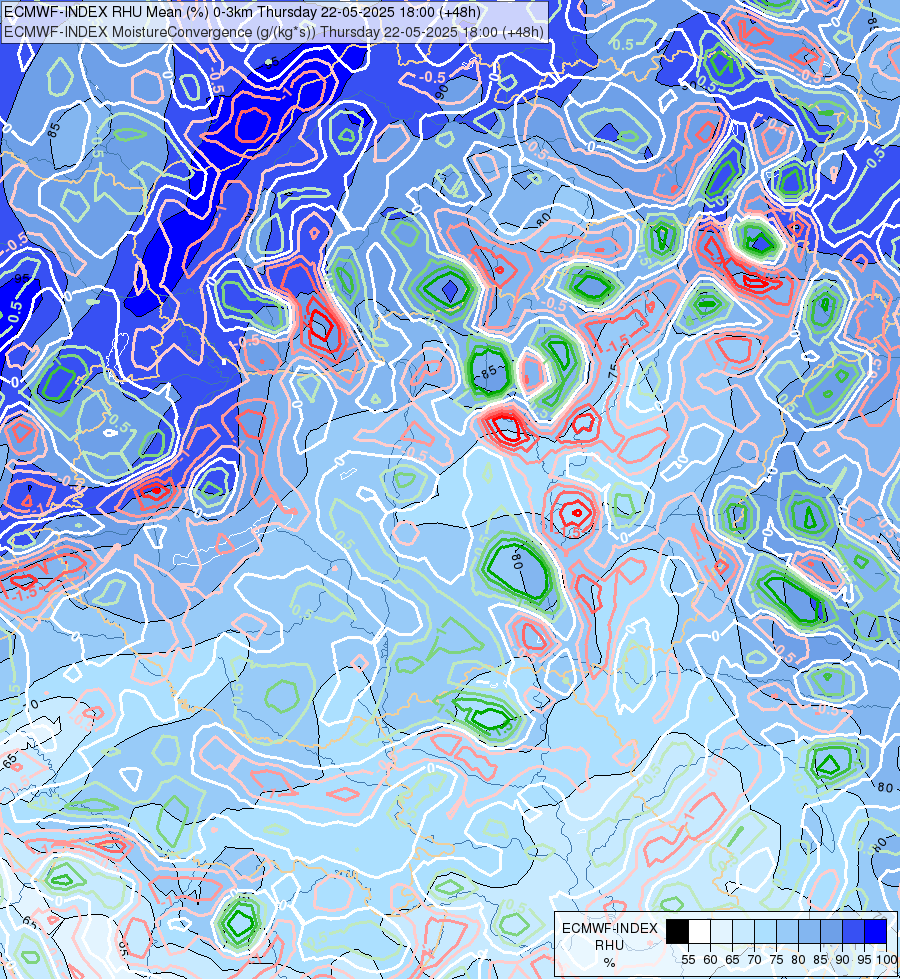
Task: Click the legend tick value 100
Action: point(887,960)
